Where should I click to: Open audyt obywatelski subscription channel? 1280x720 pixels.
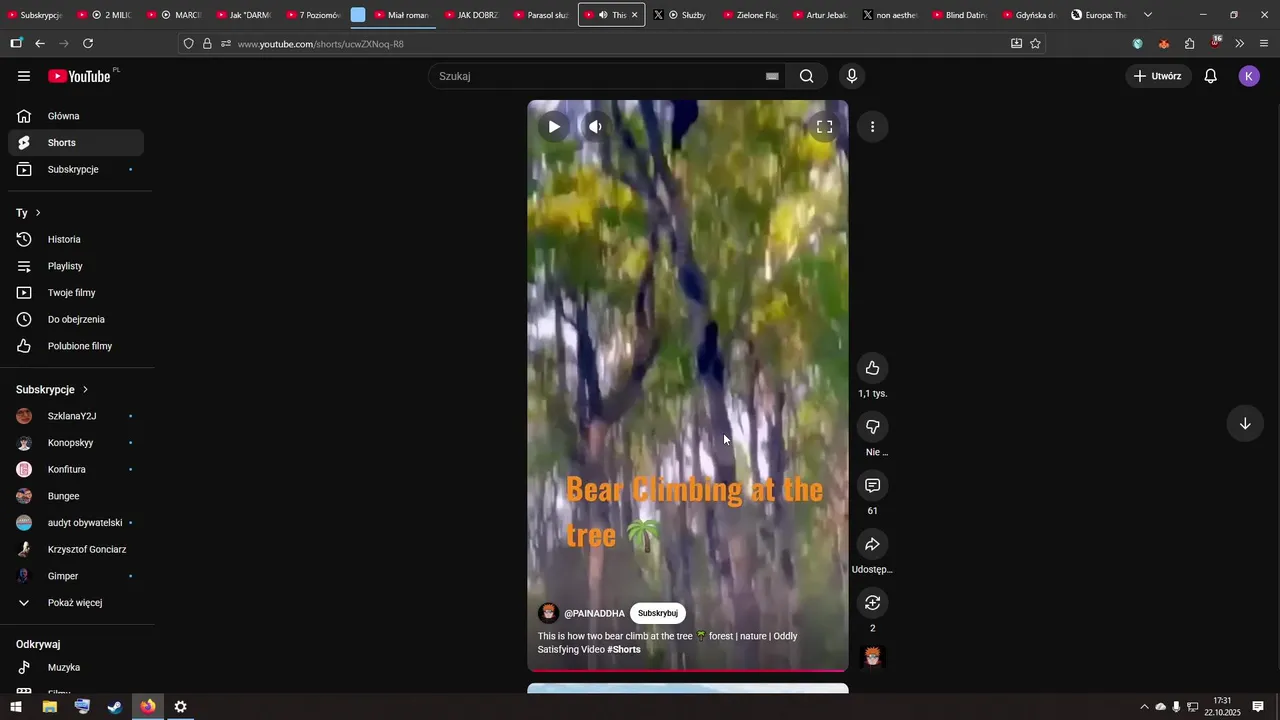click(x=76, y=523)
